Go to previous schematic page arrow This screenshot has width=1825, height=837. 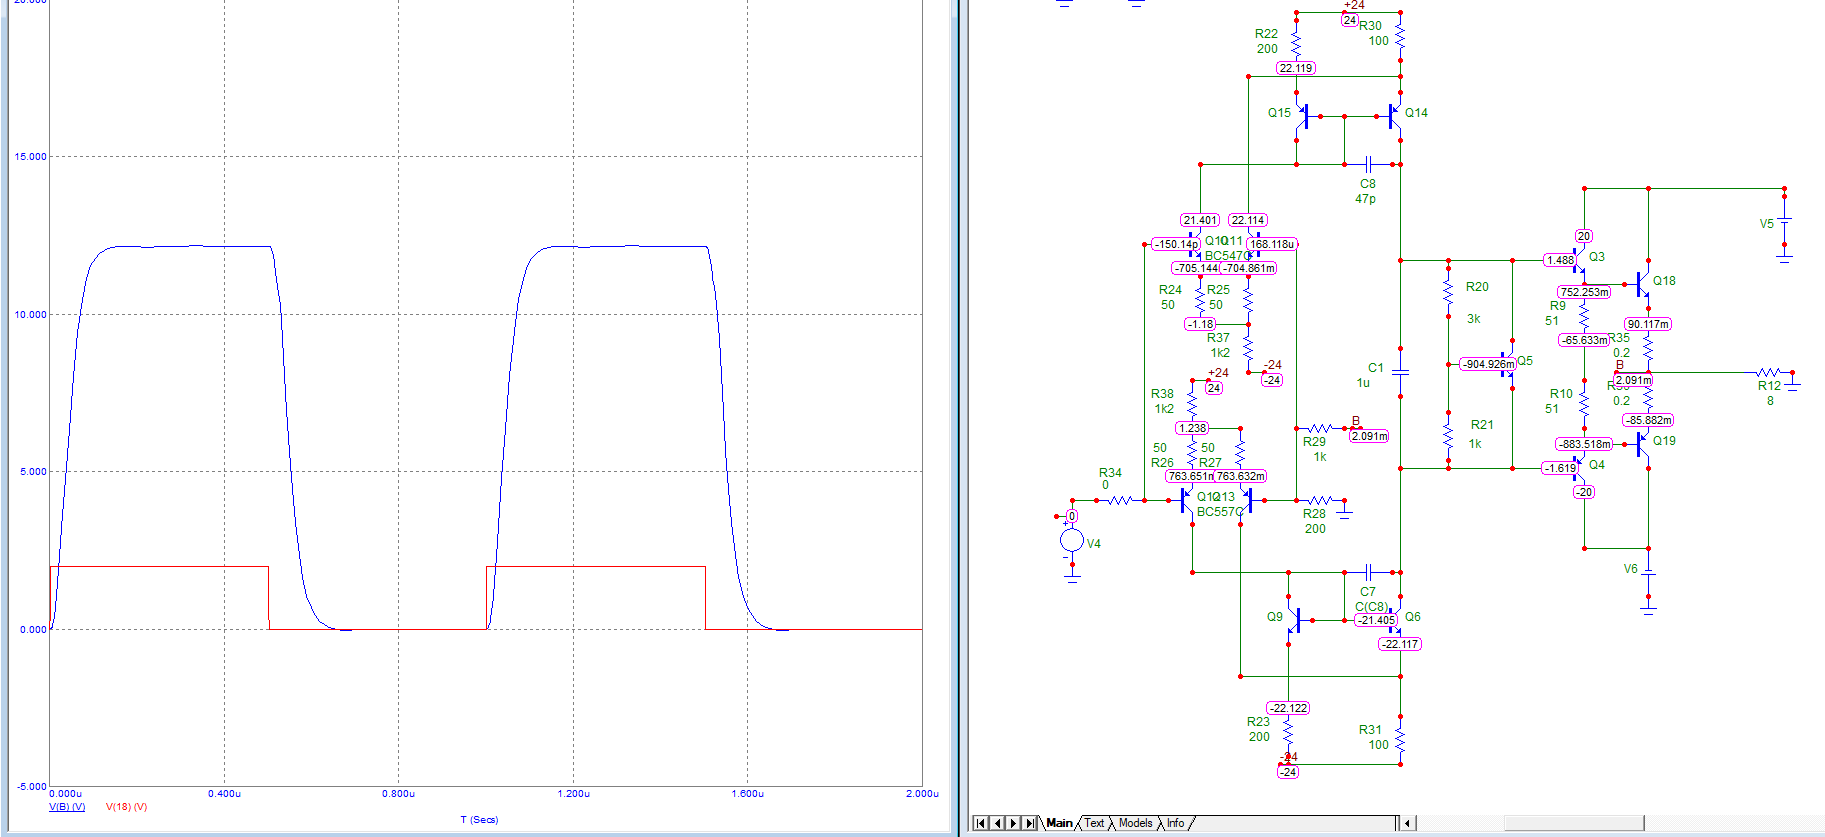pos(997,823)
